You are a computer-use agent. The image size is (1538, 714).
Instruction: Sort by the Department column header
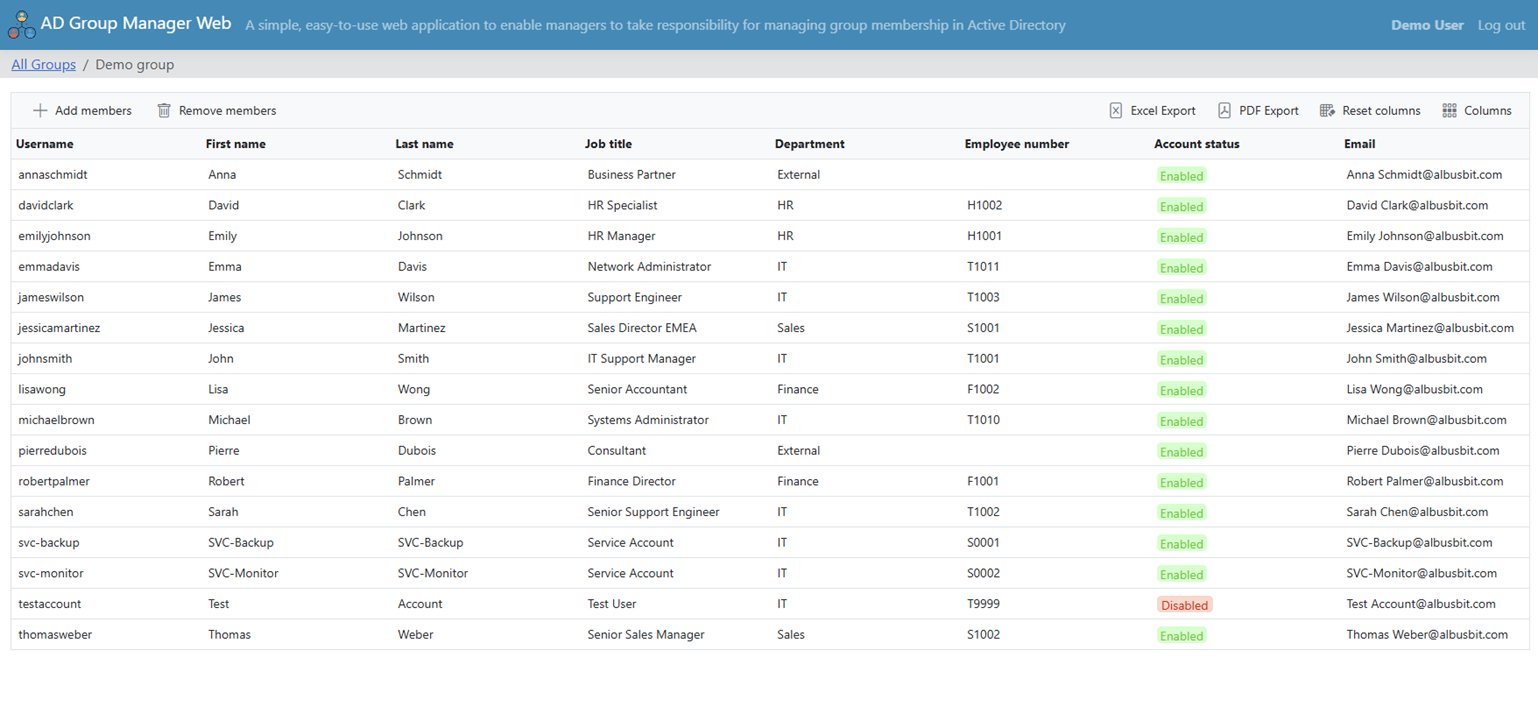pos(809,144)
